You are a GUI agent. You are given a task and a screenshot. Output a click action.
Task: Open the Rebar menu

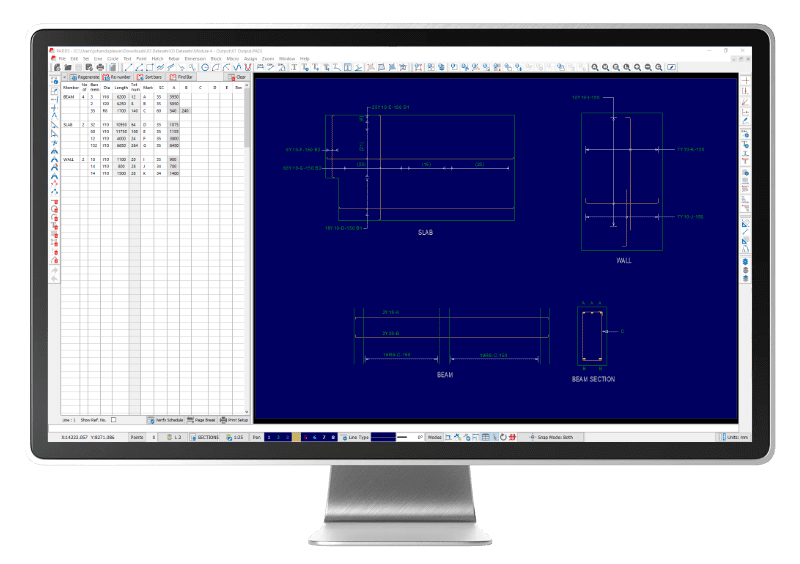174,59
